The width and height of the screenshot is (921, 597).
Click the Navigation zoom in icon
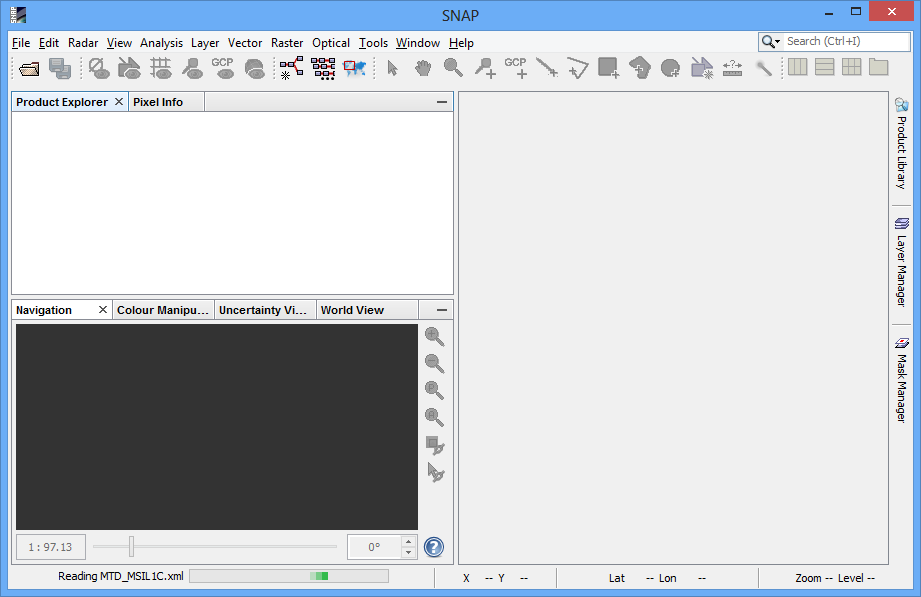pyautogui.click(x=434, y=336)
